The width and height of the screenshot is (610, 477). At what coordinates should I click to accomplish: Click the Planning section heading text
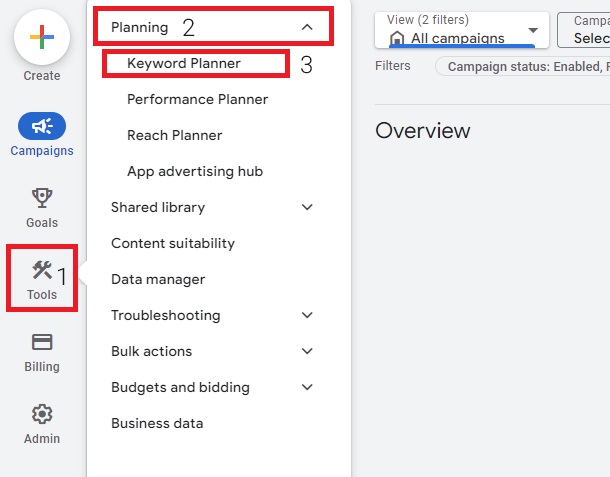coord(140,27)
